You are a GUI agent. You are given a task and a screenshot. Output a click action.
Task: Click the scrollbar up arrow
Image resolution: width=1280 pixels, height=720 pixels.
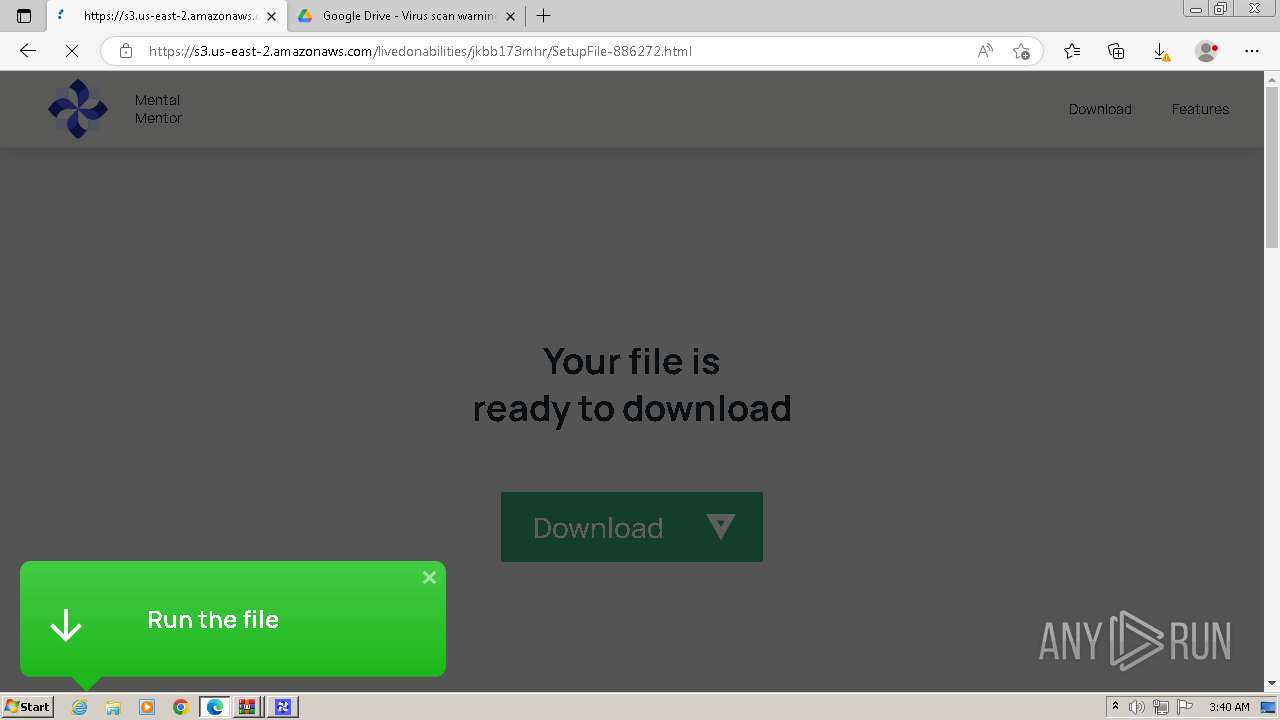coord(1272,79)
